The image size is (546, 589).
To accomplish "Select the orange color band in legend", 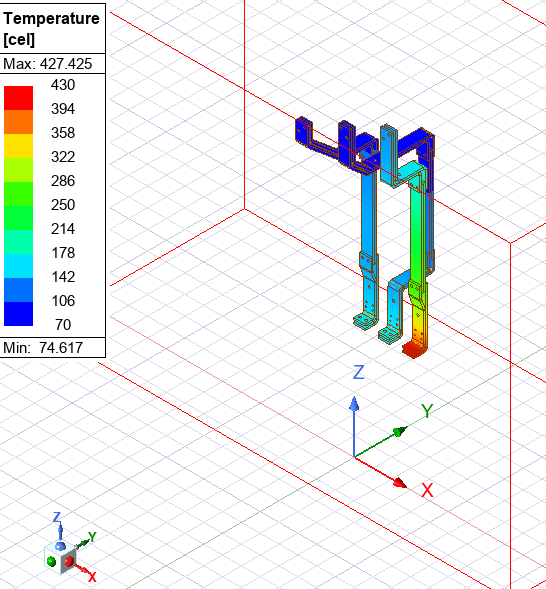I will pyautogui.click(x=18, y=122).
